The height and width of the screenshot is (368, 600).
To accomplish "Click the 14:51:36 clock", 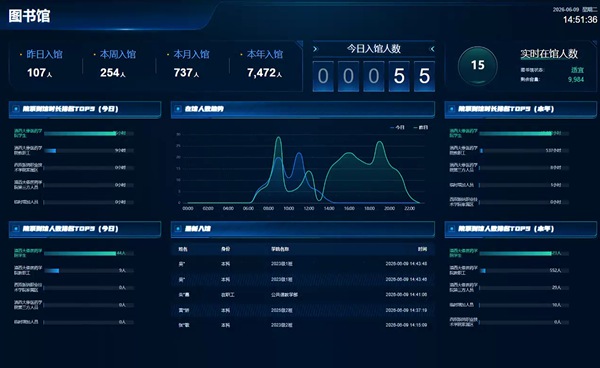I will point(580,20).
